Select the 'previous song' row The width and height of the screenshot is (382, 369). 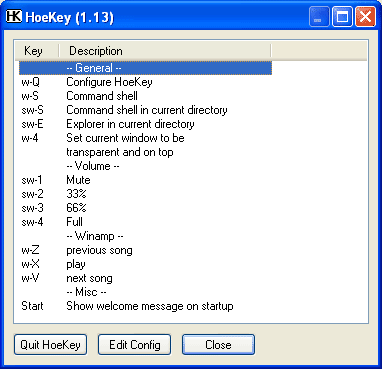click(146, 250)
